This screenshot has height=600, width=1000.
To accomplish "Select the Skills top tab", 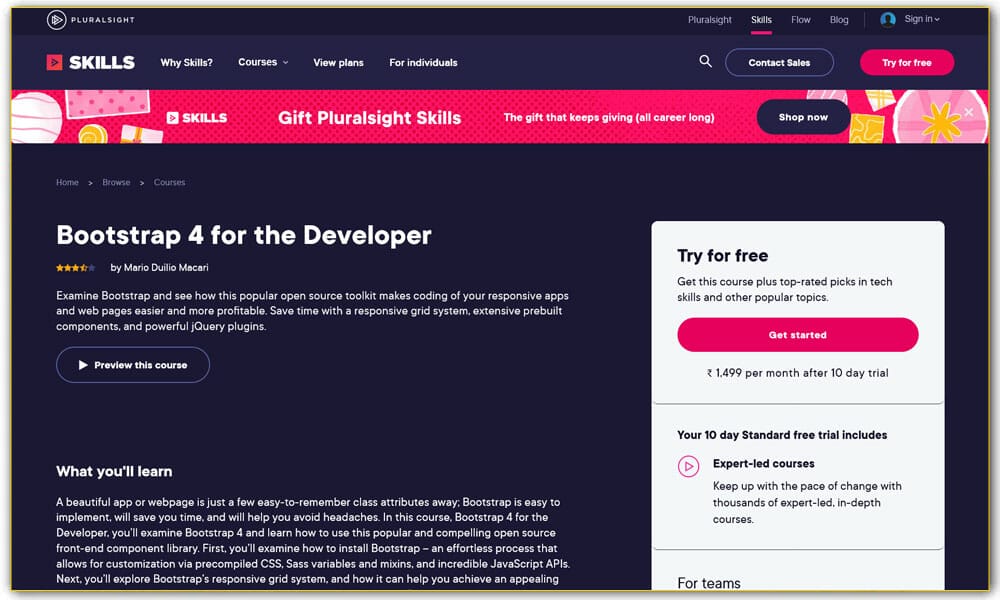I will 761,20.
